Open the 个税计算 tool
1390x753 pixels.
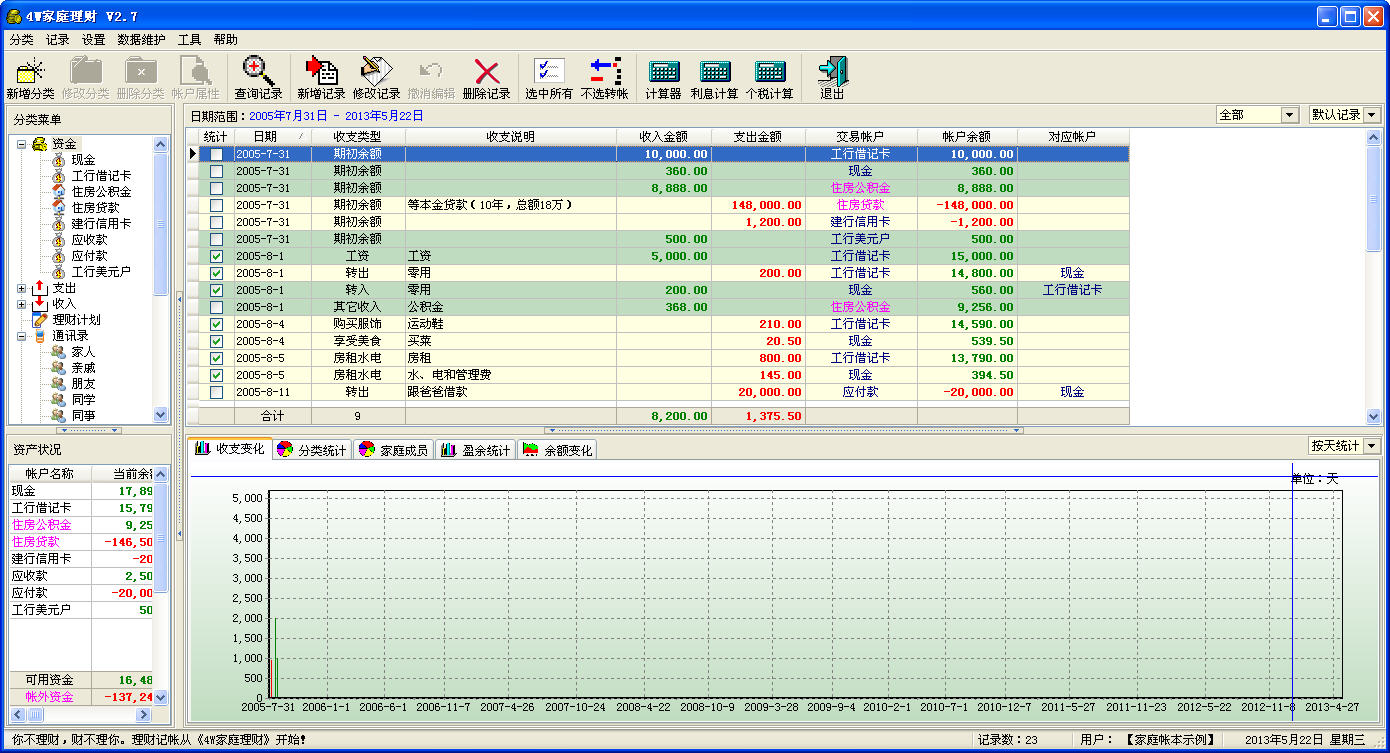[769, 72]
